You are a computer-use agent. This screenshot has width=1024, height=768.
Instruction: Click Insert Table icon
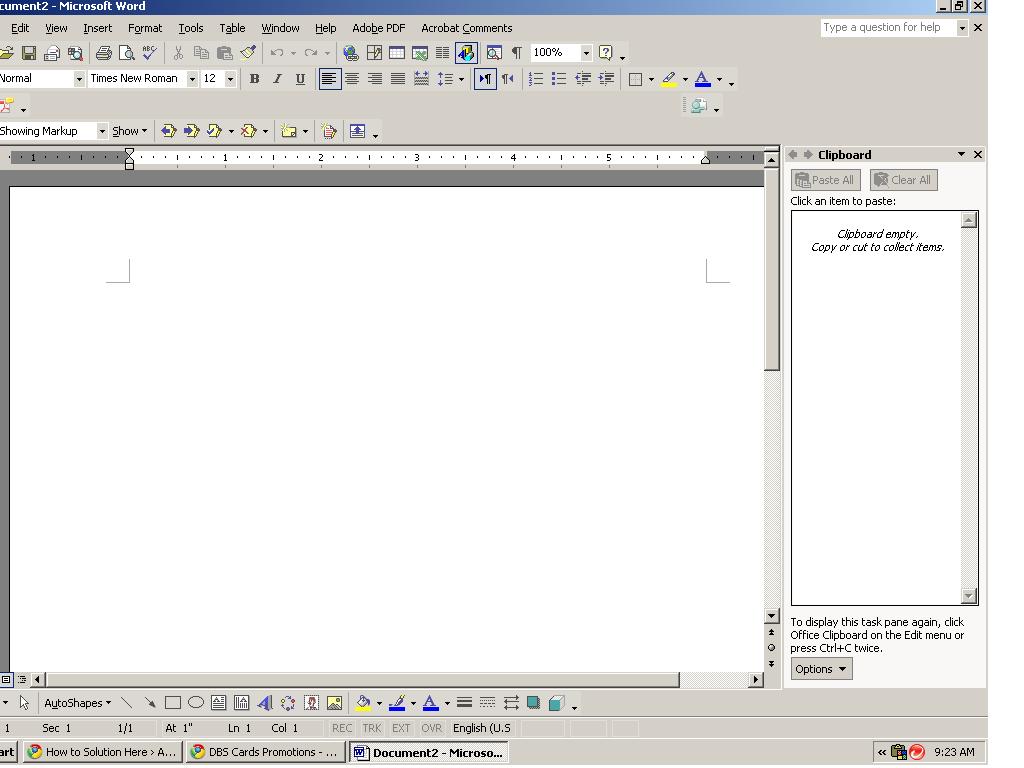[x=397, y=53]
